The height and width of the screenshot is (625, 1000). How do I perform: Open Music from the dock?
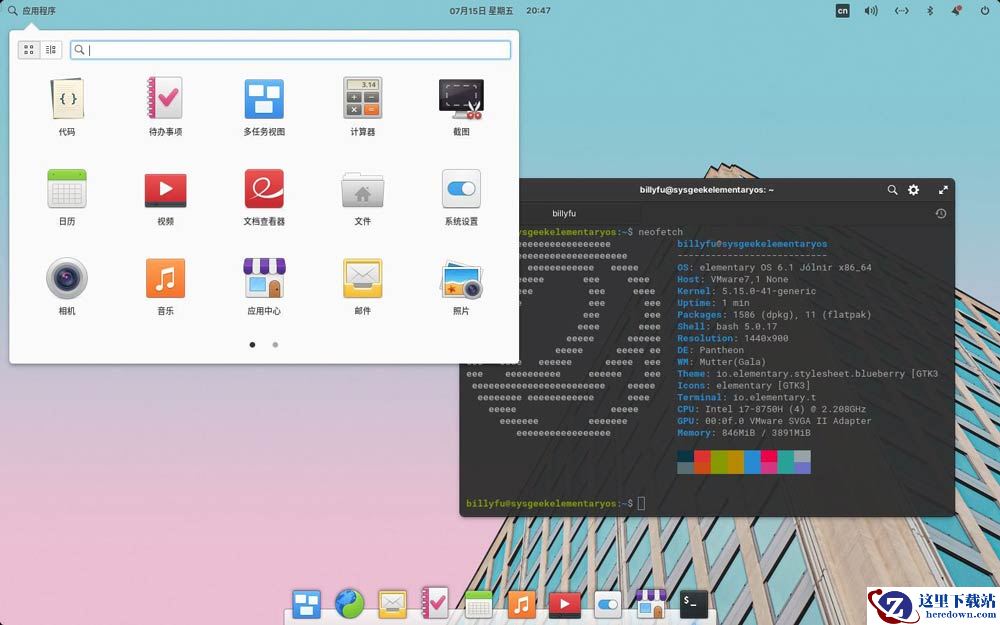[x=521, y=603]
